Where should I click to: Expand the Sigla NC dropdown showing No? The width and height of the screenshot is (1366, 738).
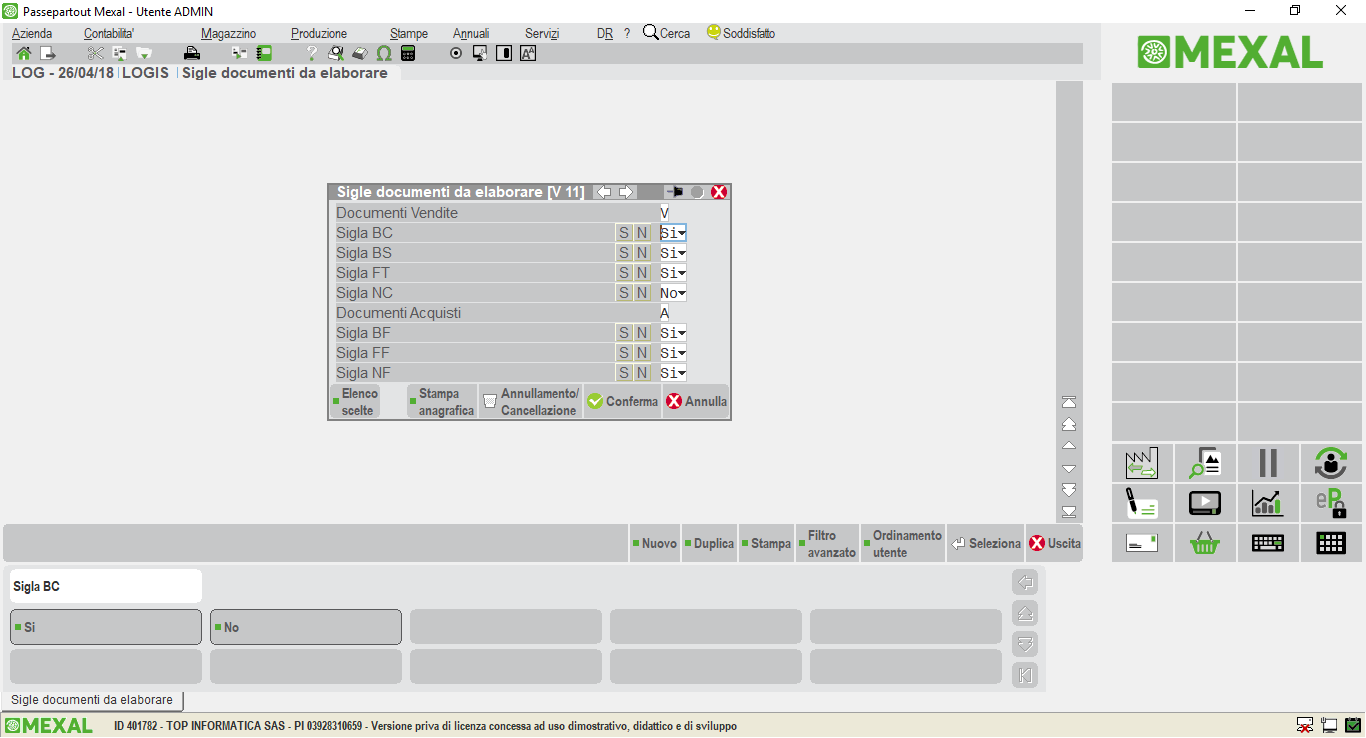pyautogui.click(x=673, y=293)
